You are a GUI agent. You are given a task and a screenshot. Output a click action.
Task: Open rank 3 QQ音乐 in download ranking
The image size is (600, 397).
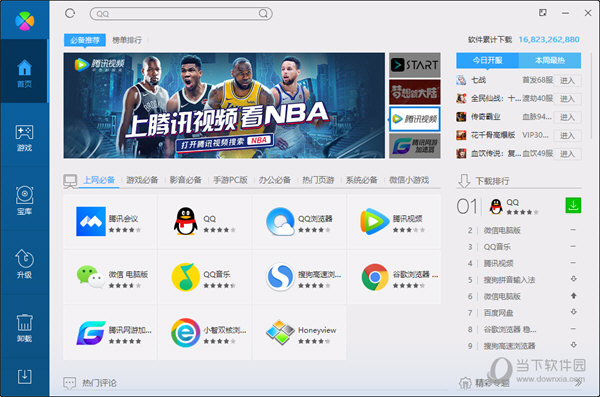[x=497, y=247]
